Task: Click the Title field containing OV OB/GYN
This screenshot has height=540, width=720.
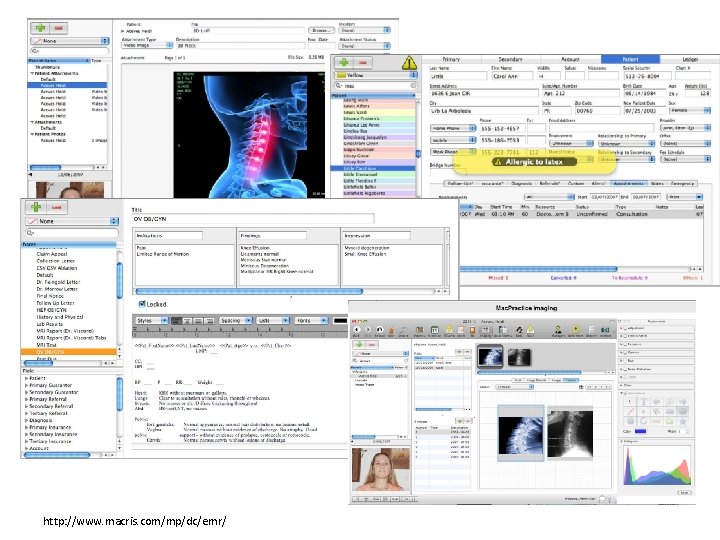Action: tap(253, 219)
